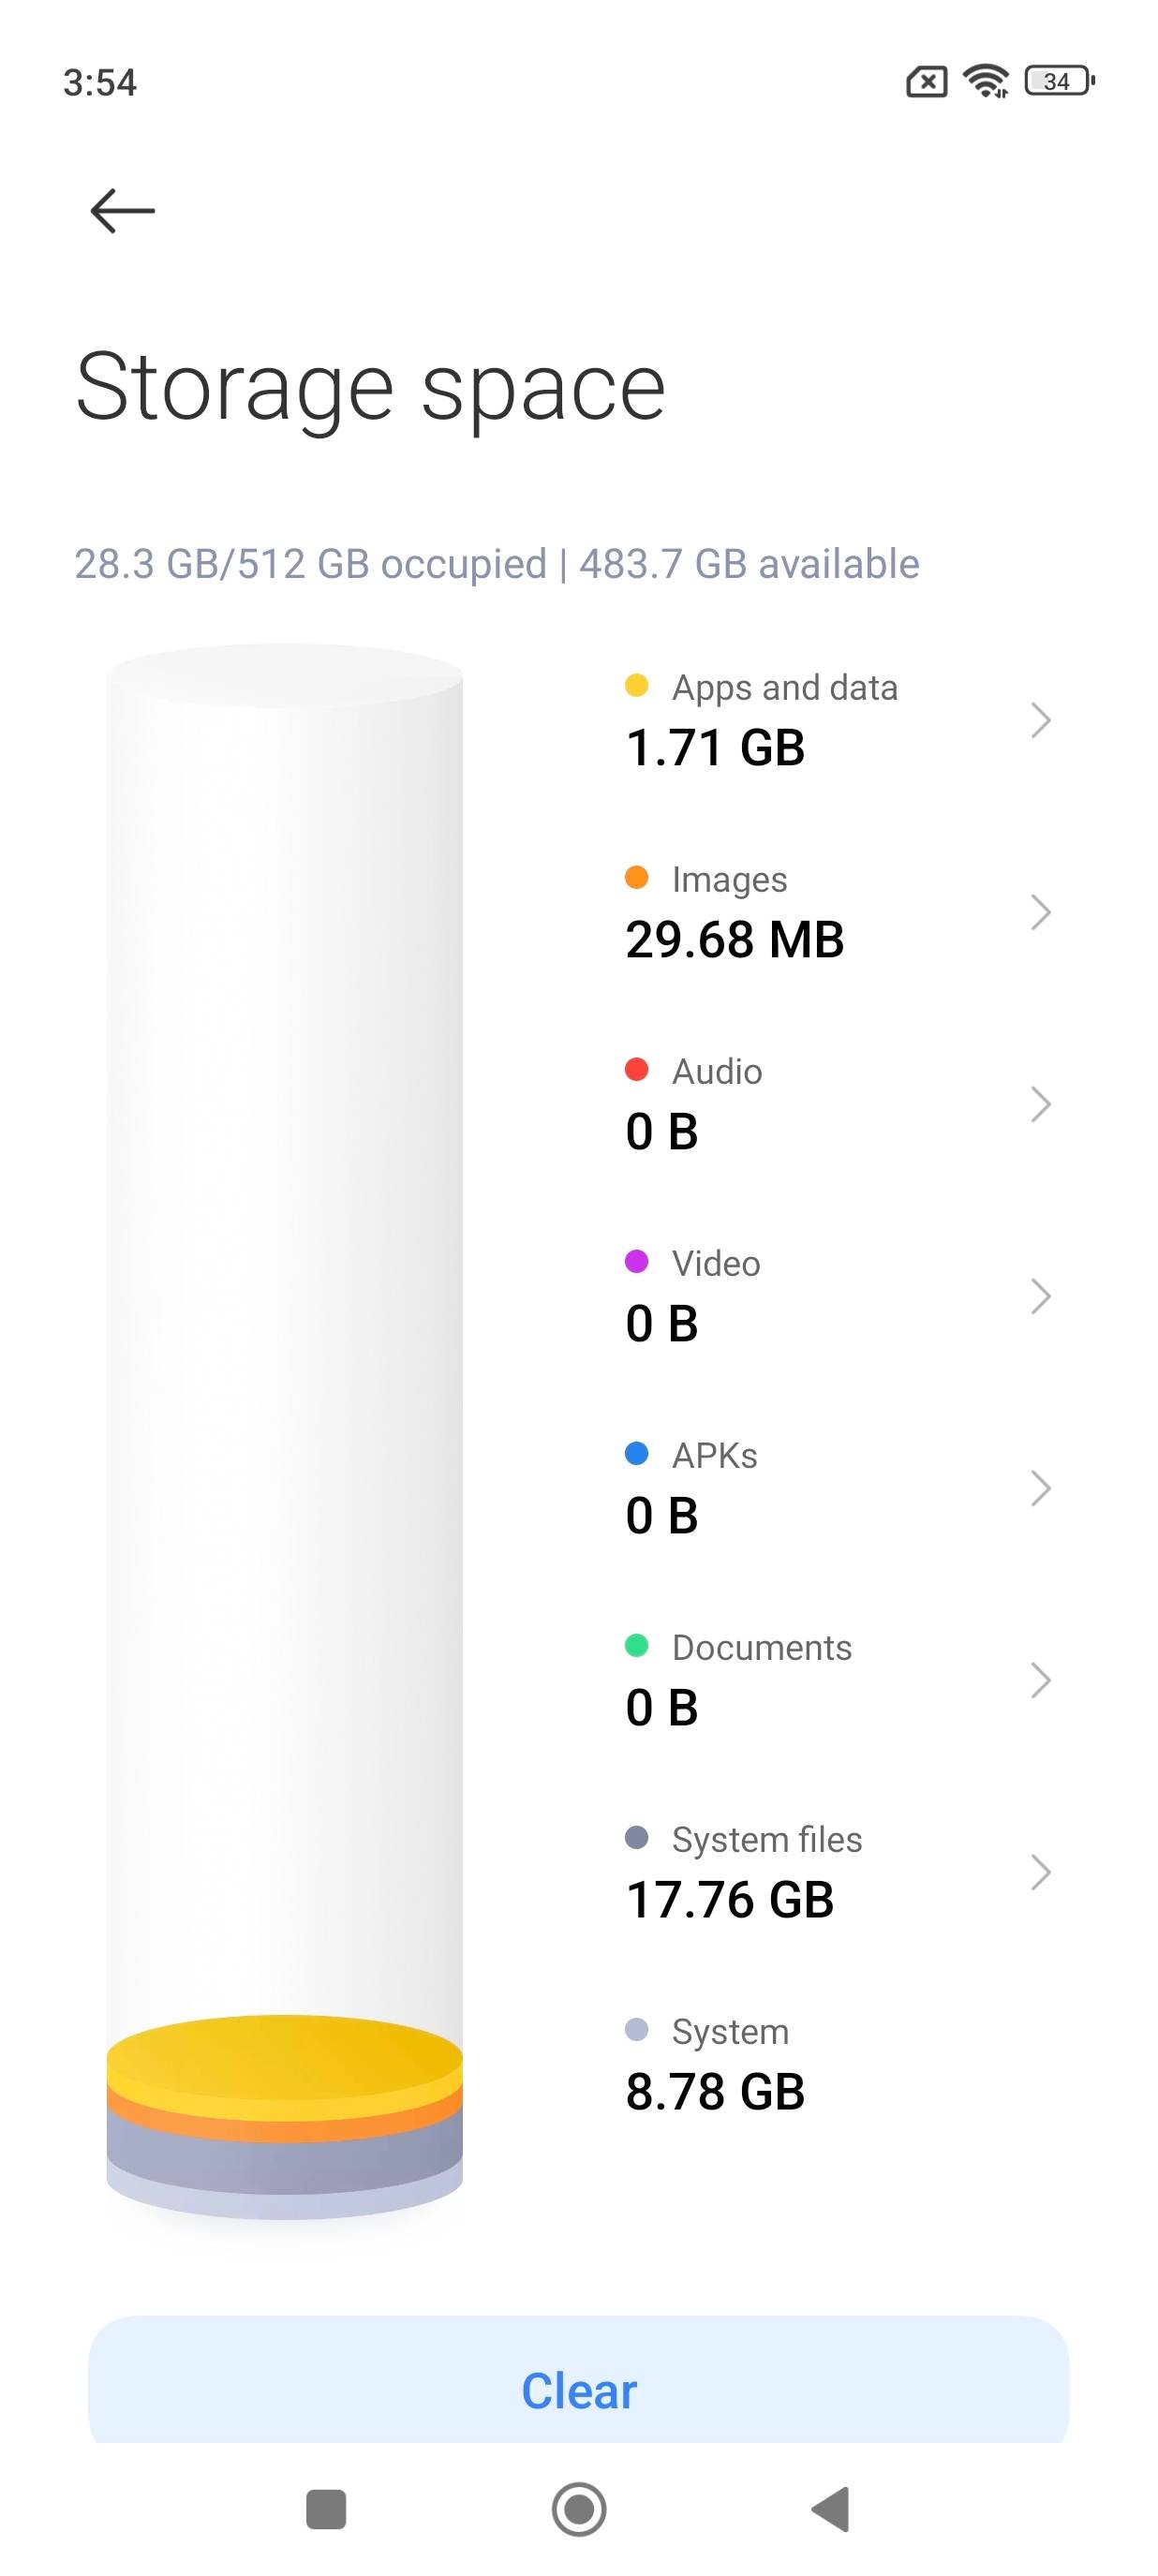Open APKs category chevron

[x=1040, y=1488]
